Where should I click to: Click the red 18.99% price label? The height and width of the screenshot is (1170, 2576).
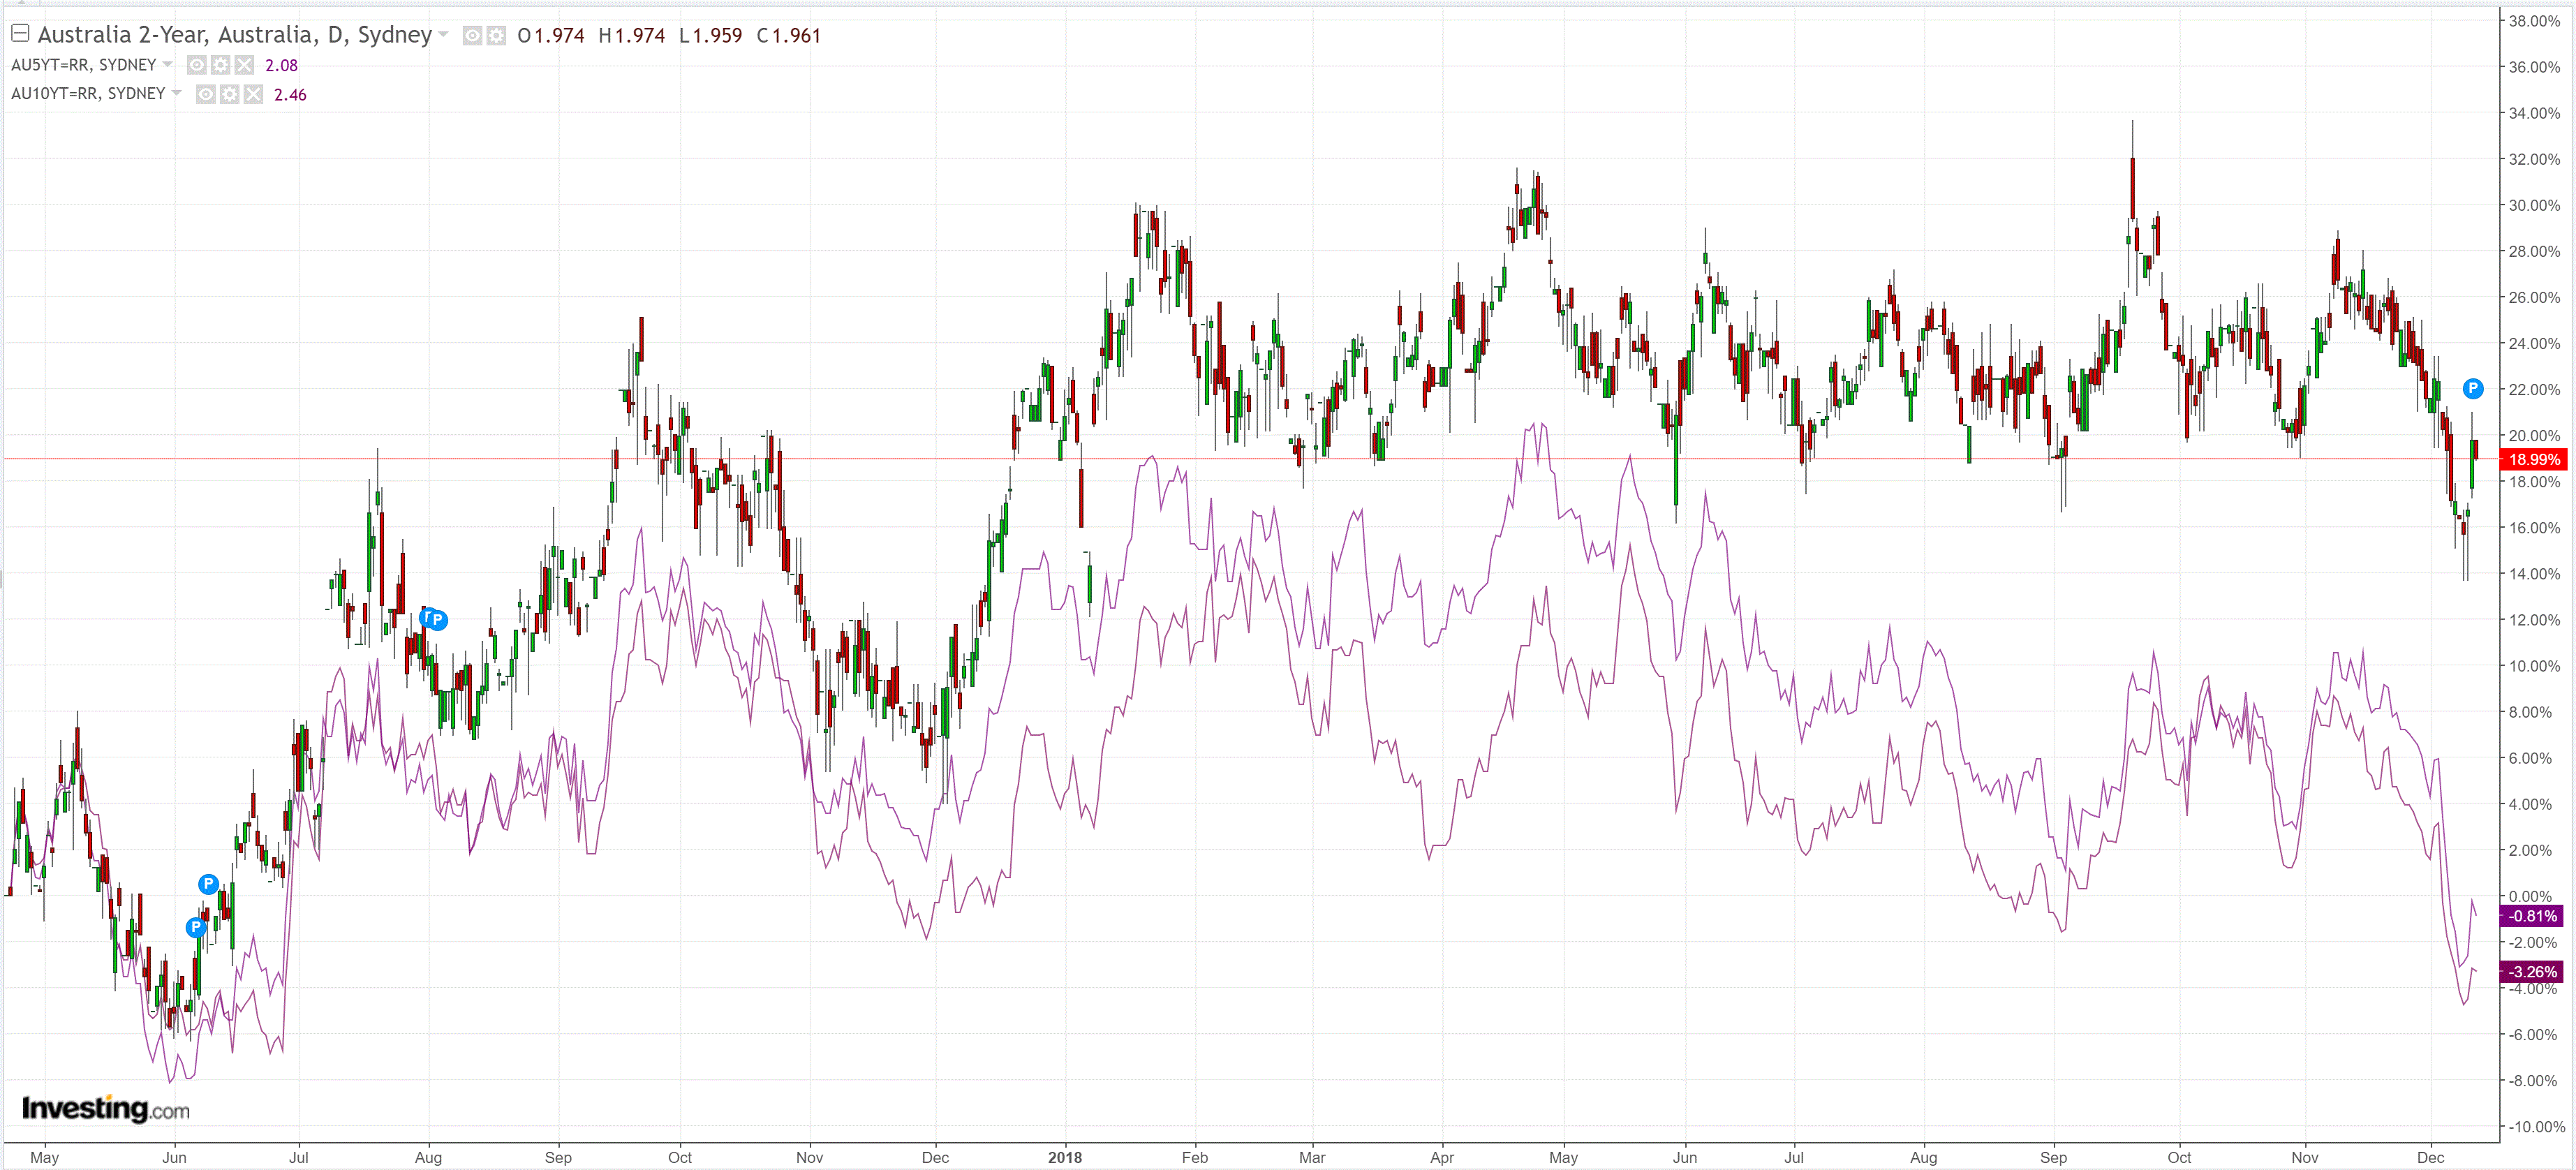[2533, 459]
